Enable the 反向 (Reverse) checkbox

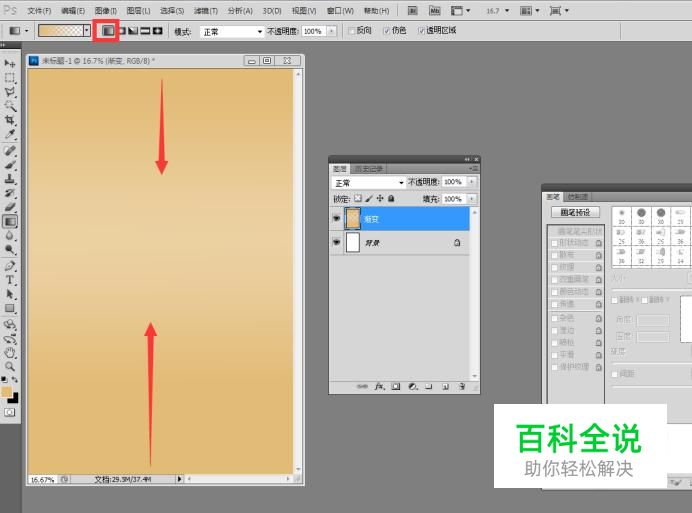point(352,31)
